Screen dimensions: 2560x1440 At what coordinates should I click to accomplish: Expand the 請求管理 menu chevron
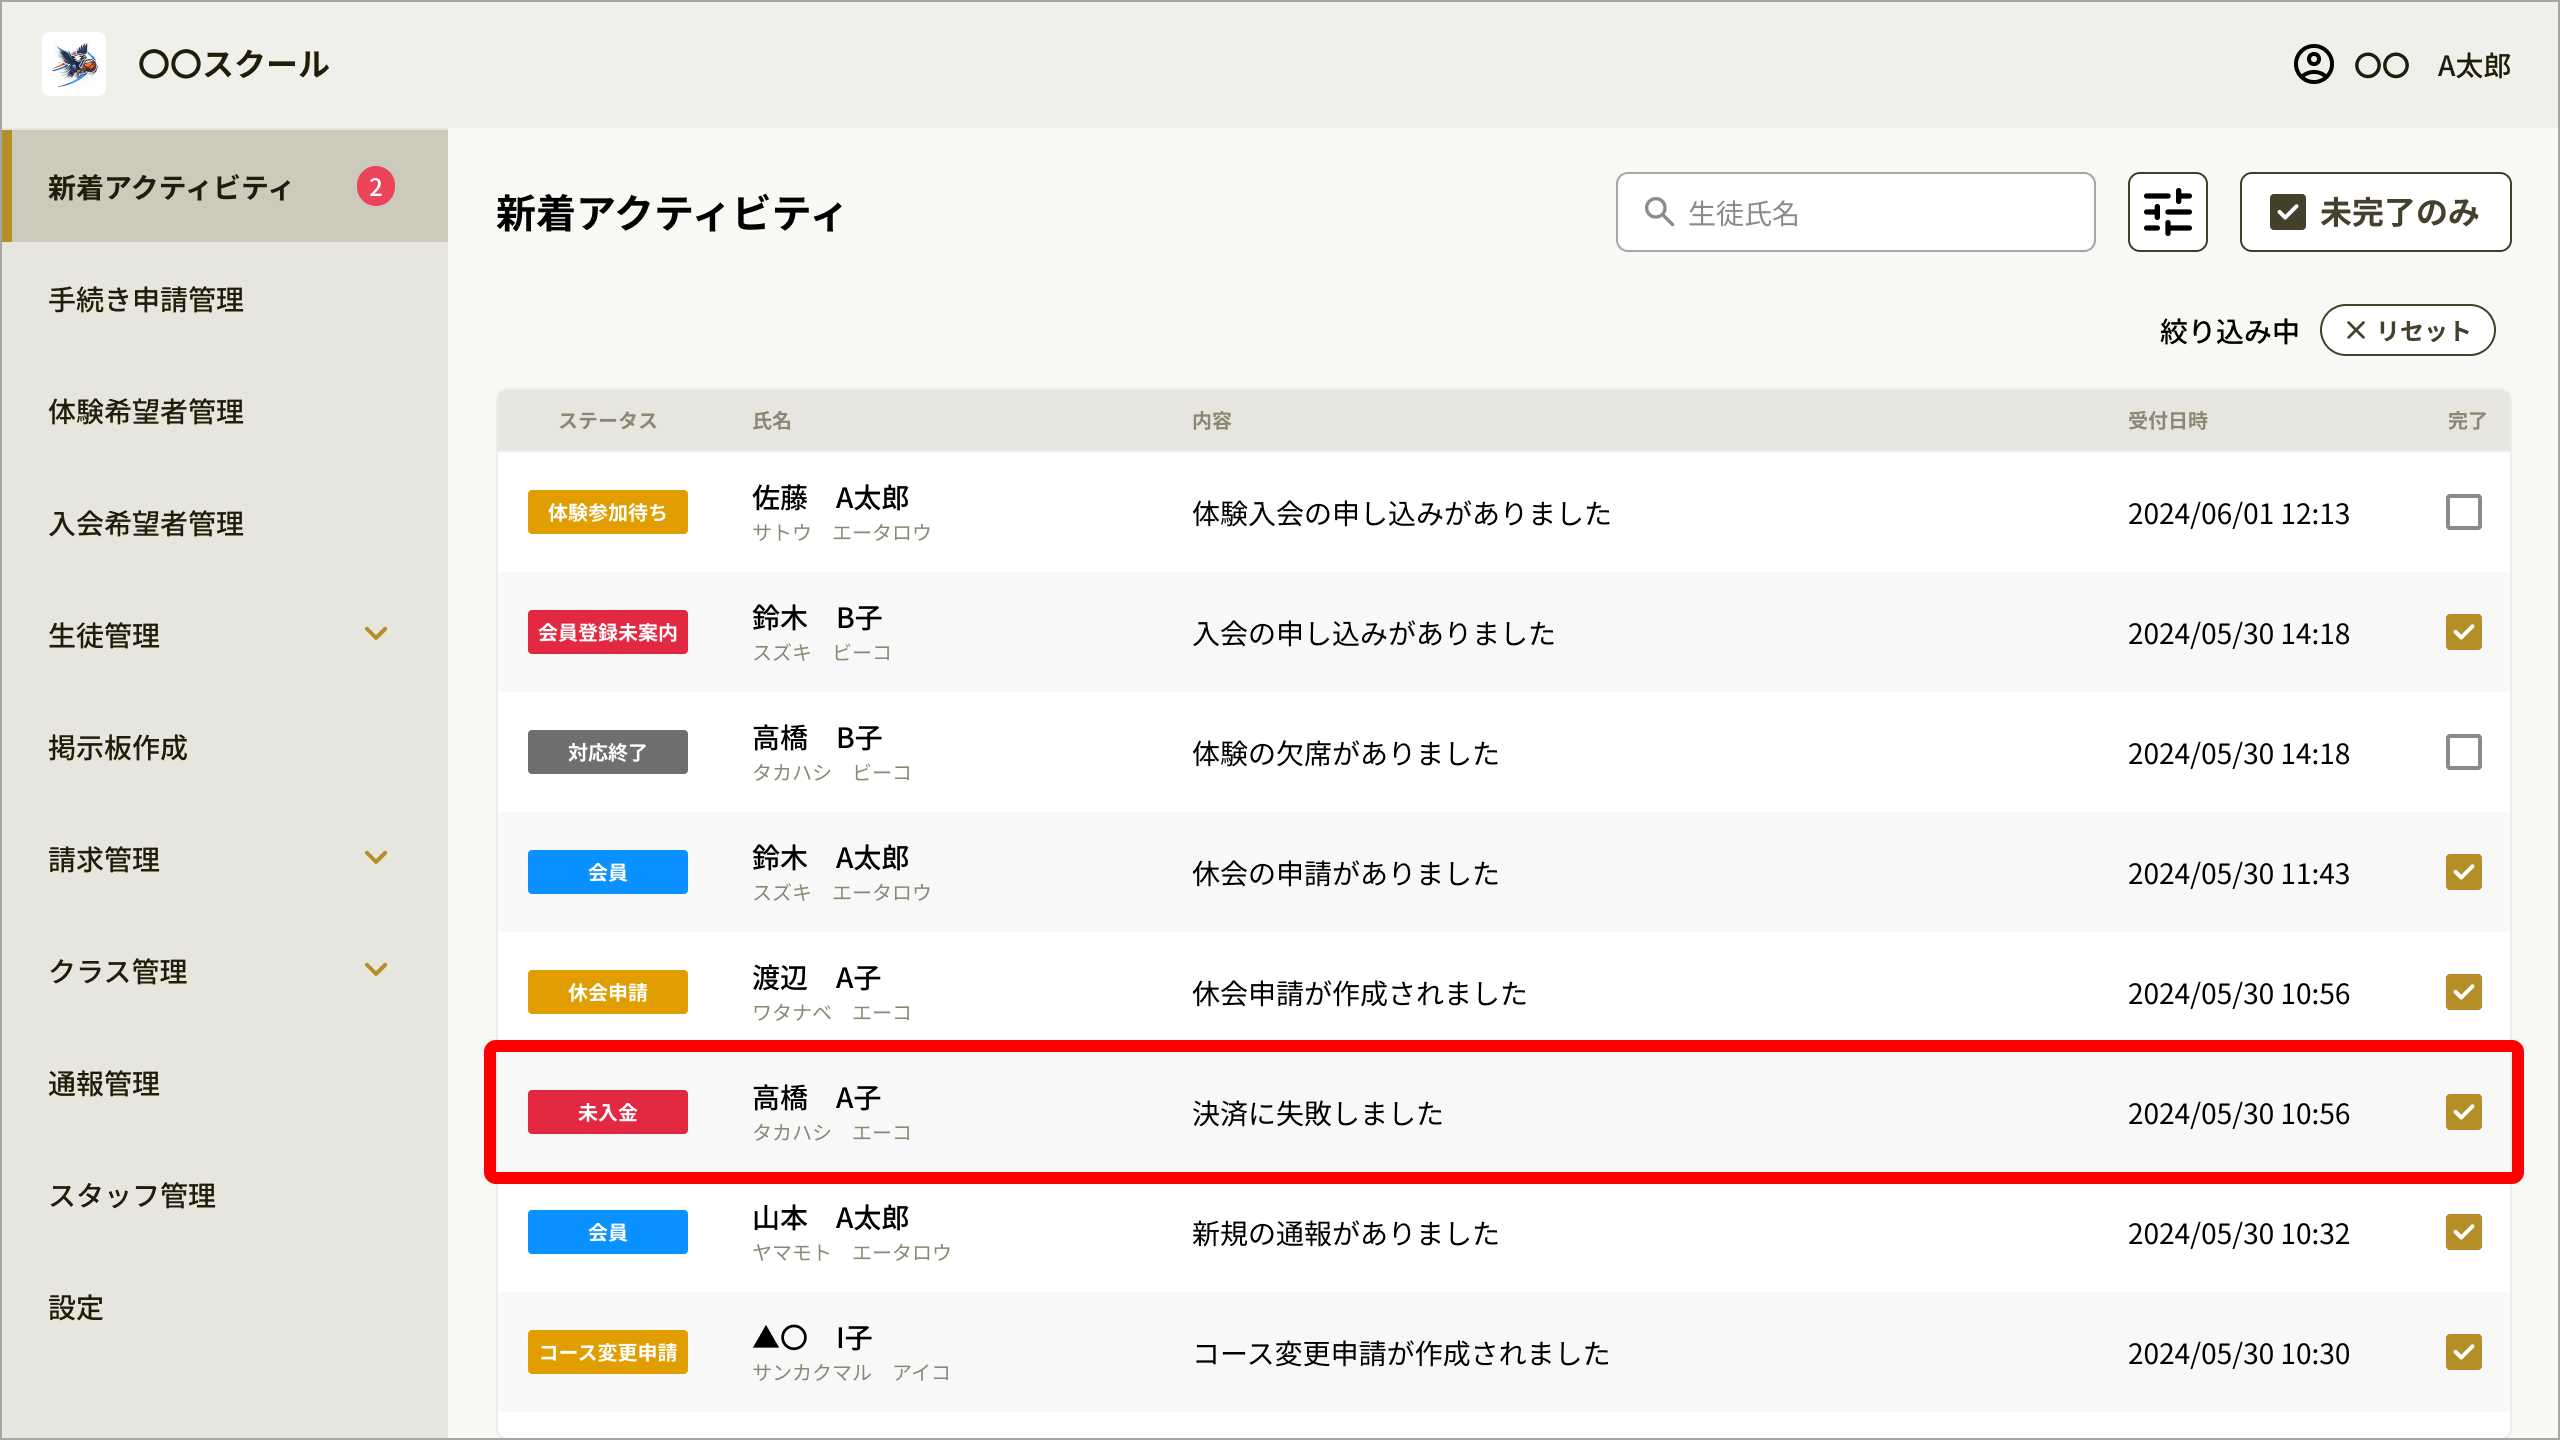click(376, 858)
